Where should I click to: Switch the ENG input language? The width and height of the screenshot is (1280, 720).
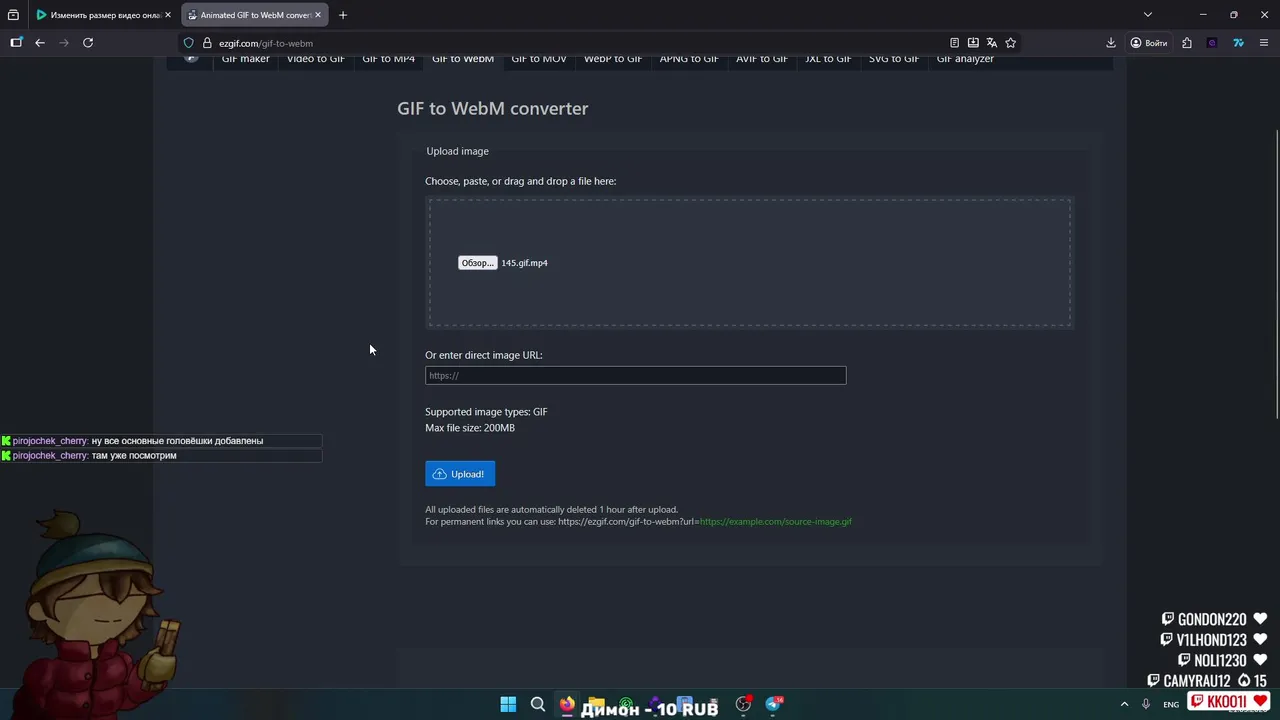point(1171,704)
